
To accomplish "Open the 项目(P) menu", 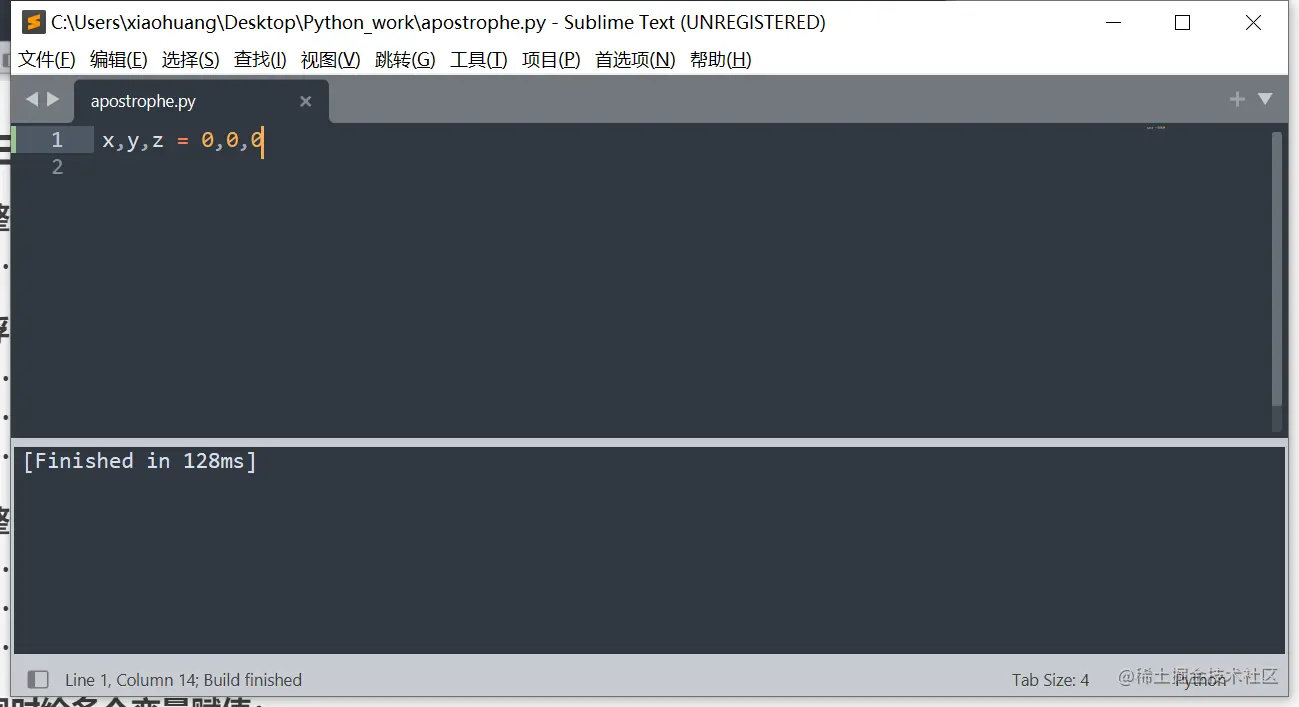I will tap(551, 60).
